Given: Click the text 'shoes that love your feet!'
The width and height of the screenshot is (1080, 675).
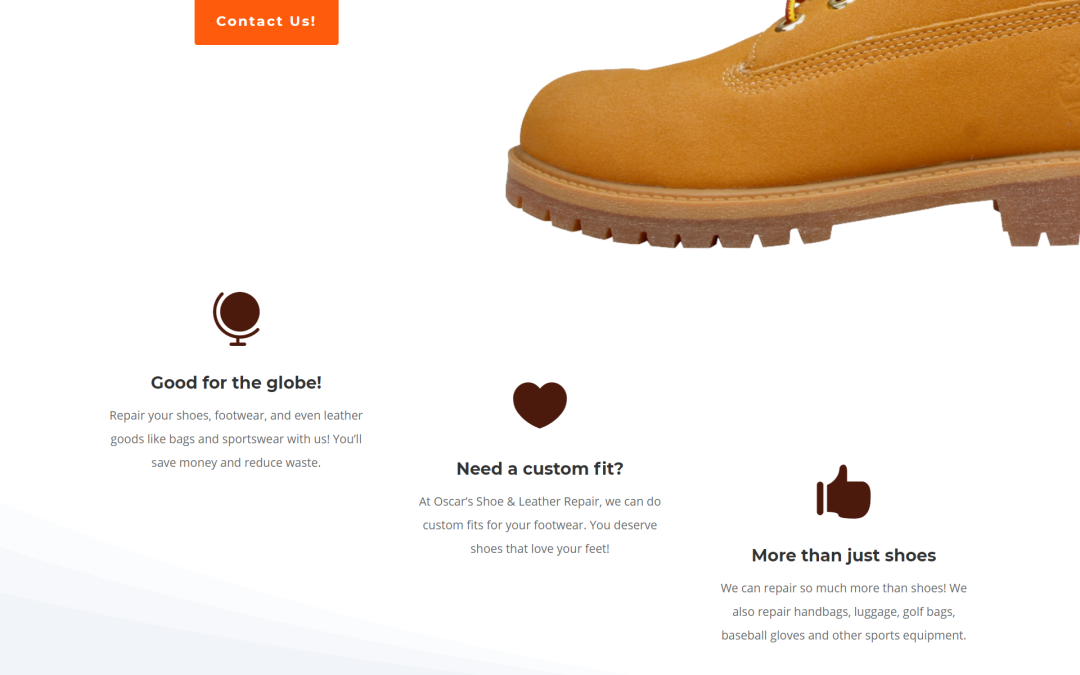Looking at the screenshot, I should (x=540, y=549).
